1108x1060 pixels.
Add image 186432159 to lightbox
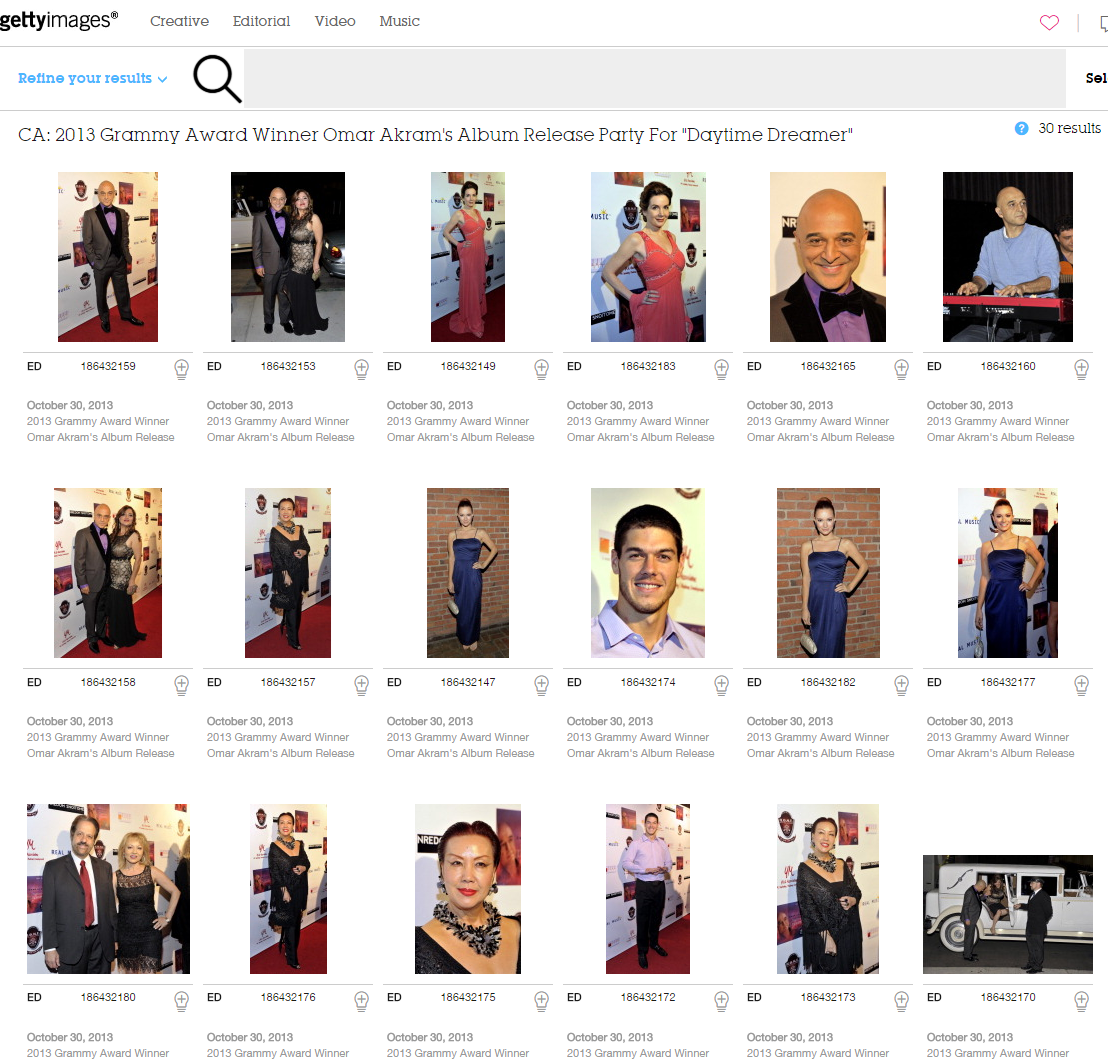(x=181, y=368)
